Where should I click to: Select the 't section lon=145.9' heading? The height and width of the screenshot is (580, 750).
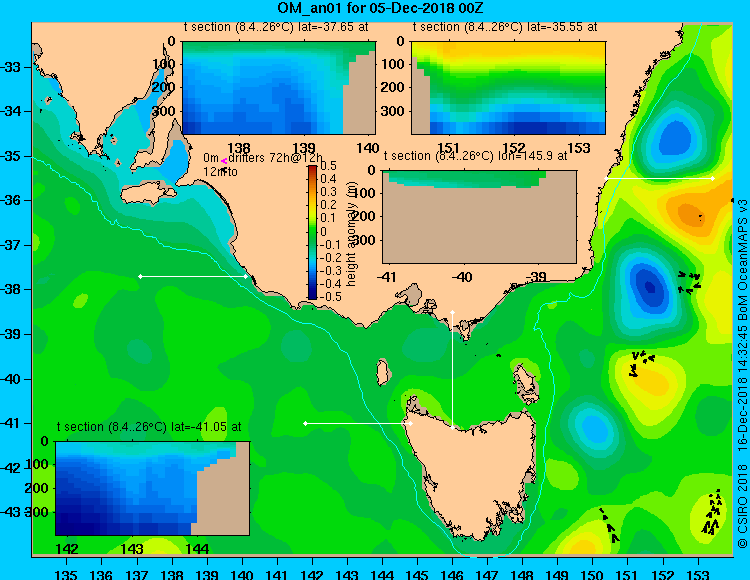click(475, 156)
